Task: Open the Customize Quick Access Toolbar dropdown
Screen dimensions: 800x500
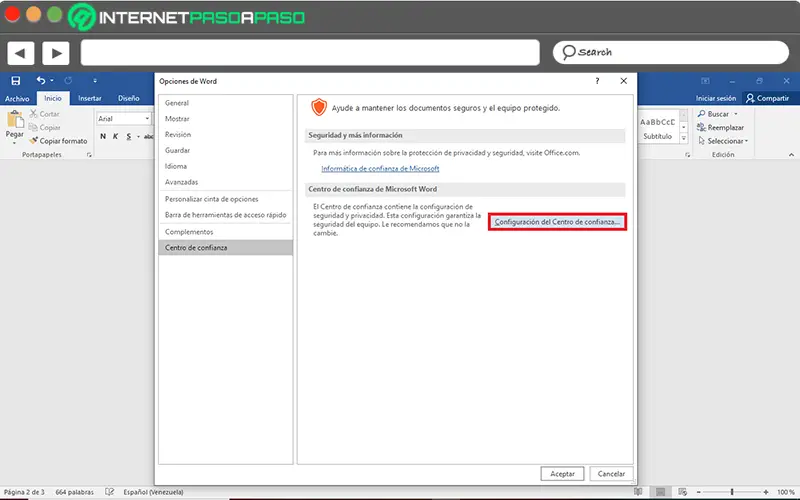Action: pos(95,81)
